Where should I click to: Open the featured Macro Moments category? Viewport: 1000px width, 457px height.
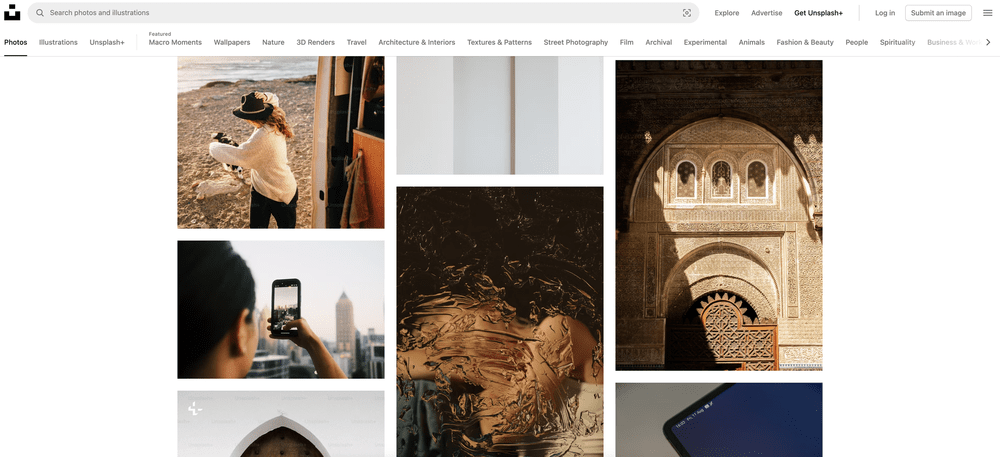[175, 43]
